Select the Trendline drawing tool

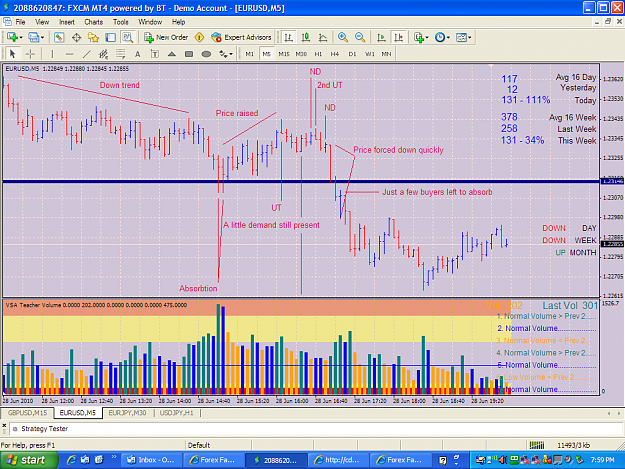(86, 54)
